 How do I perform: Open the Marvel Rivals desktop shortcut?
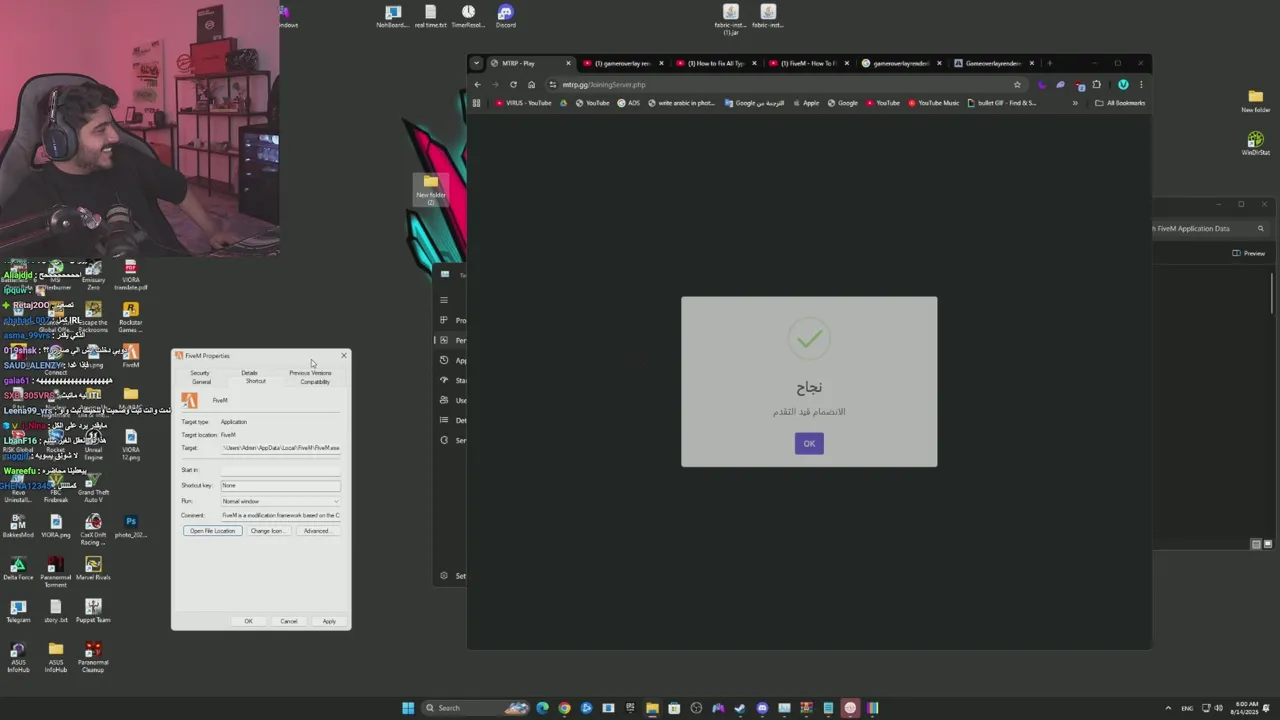pos(93,568)
